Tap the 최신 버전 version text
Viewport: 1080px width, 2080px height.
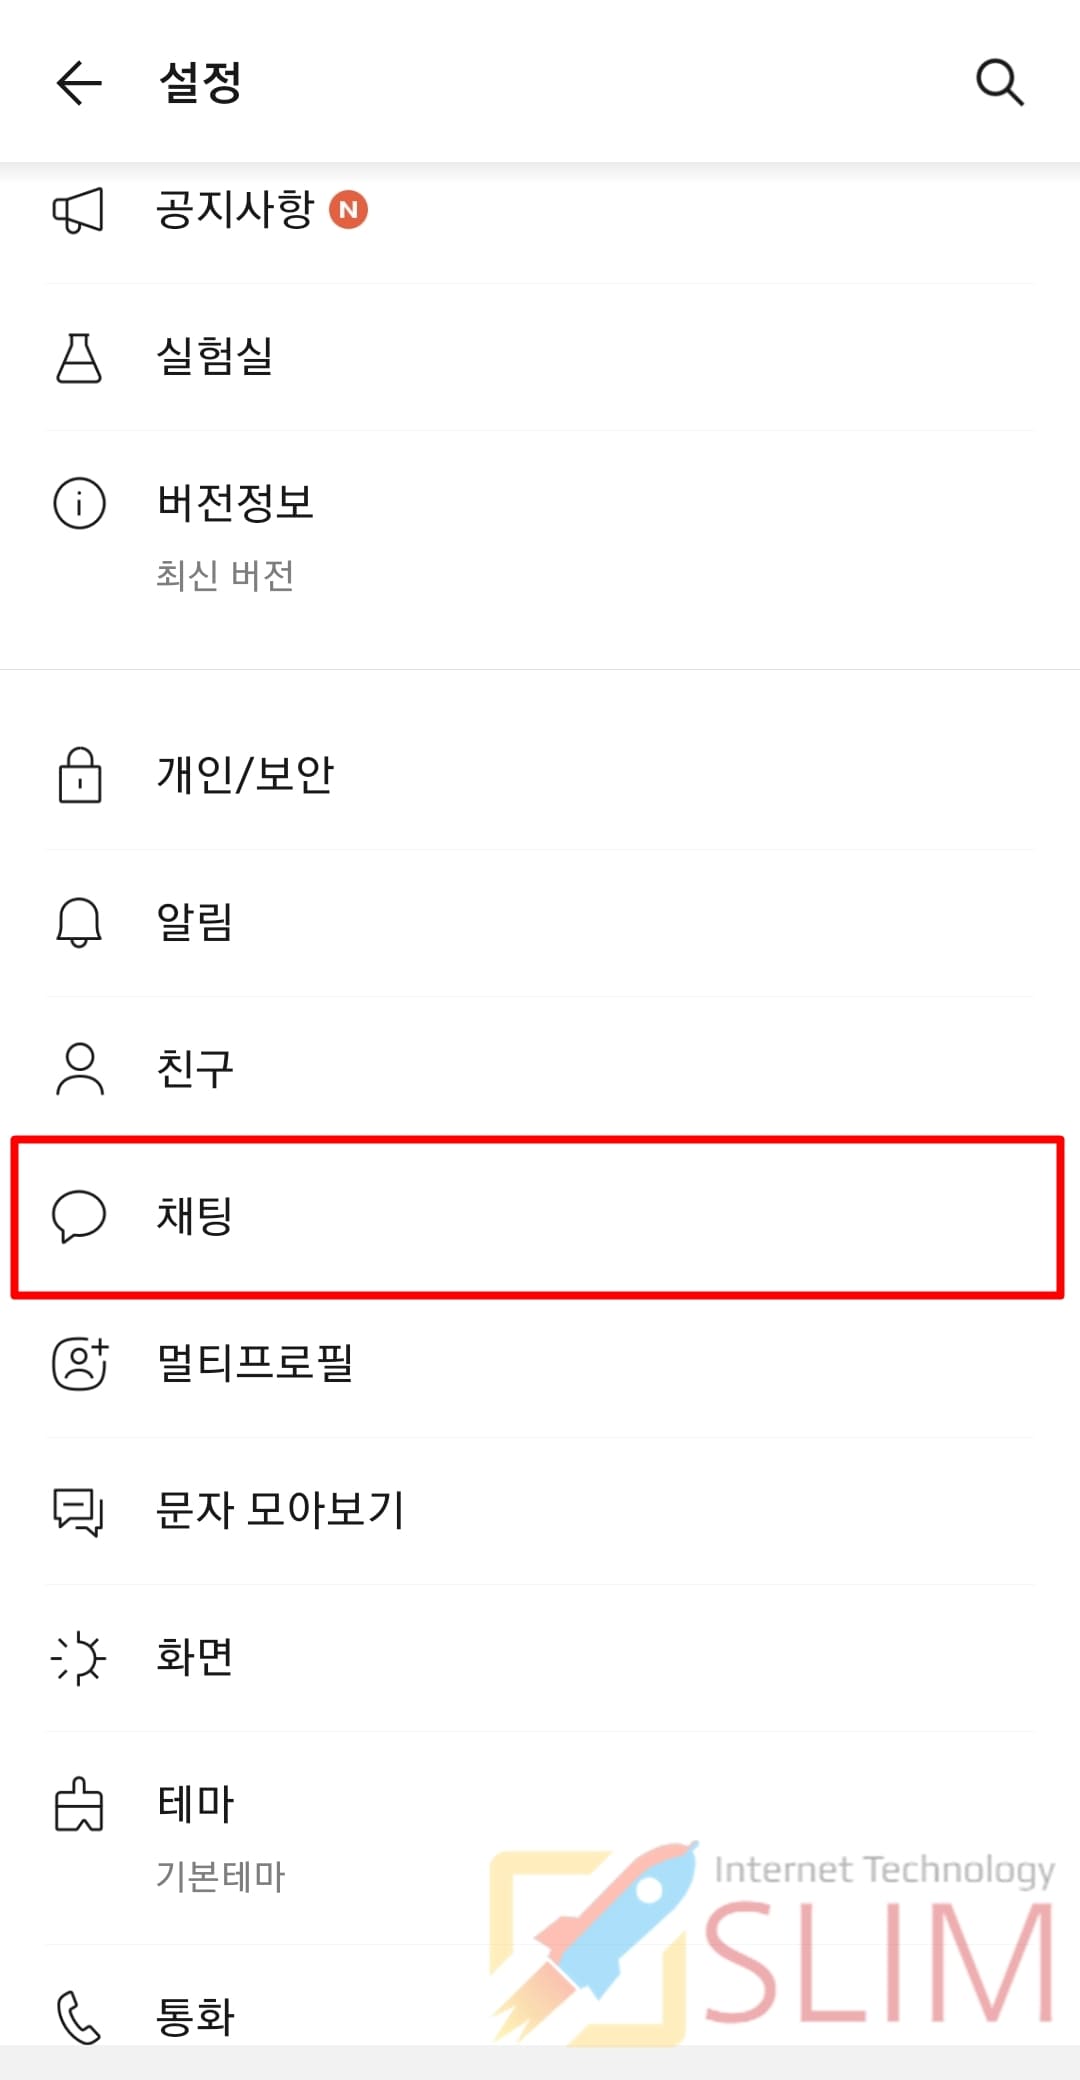pos(225,576)
